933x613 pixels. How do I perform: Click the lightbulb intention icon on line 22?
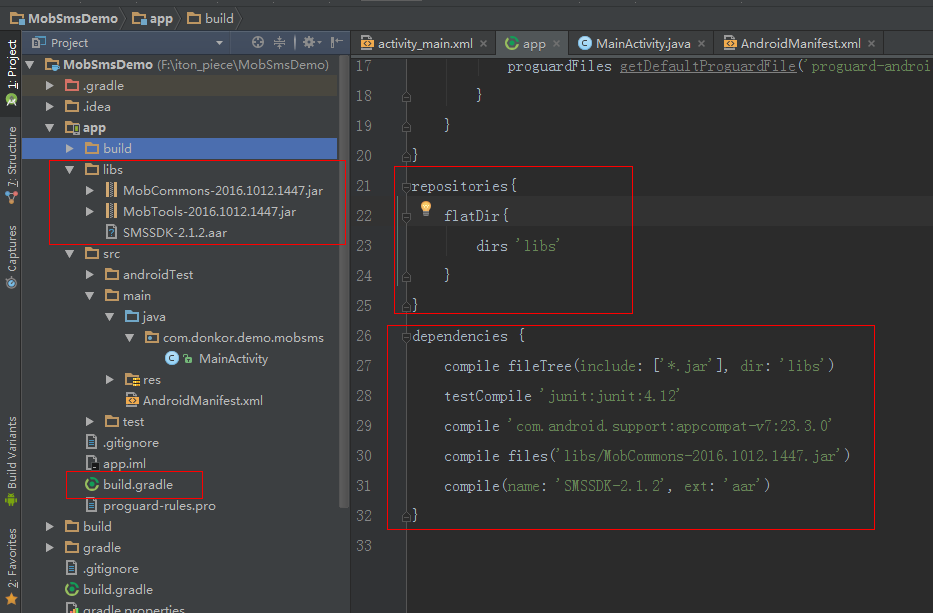(x=426, y=208)
